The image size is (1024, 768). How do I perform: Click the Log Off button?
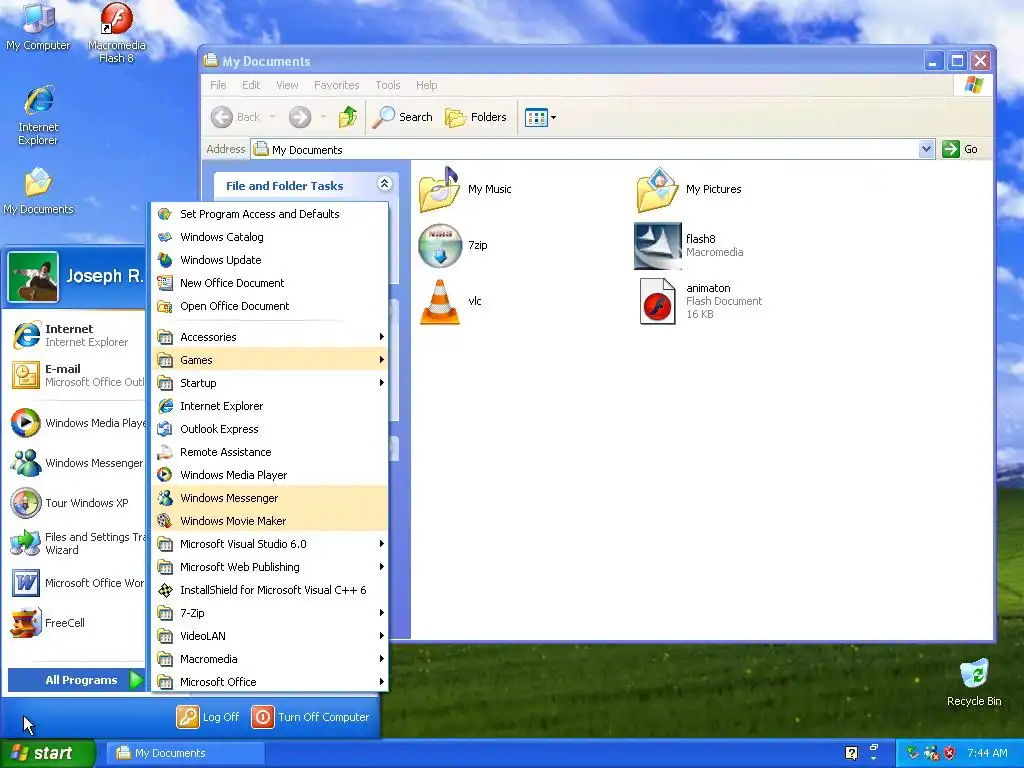pyautogui.click(x=208, y=716)
